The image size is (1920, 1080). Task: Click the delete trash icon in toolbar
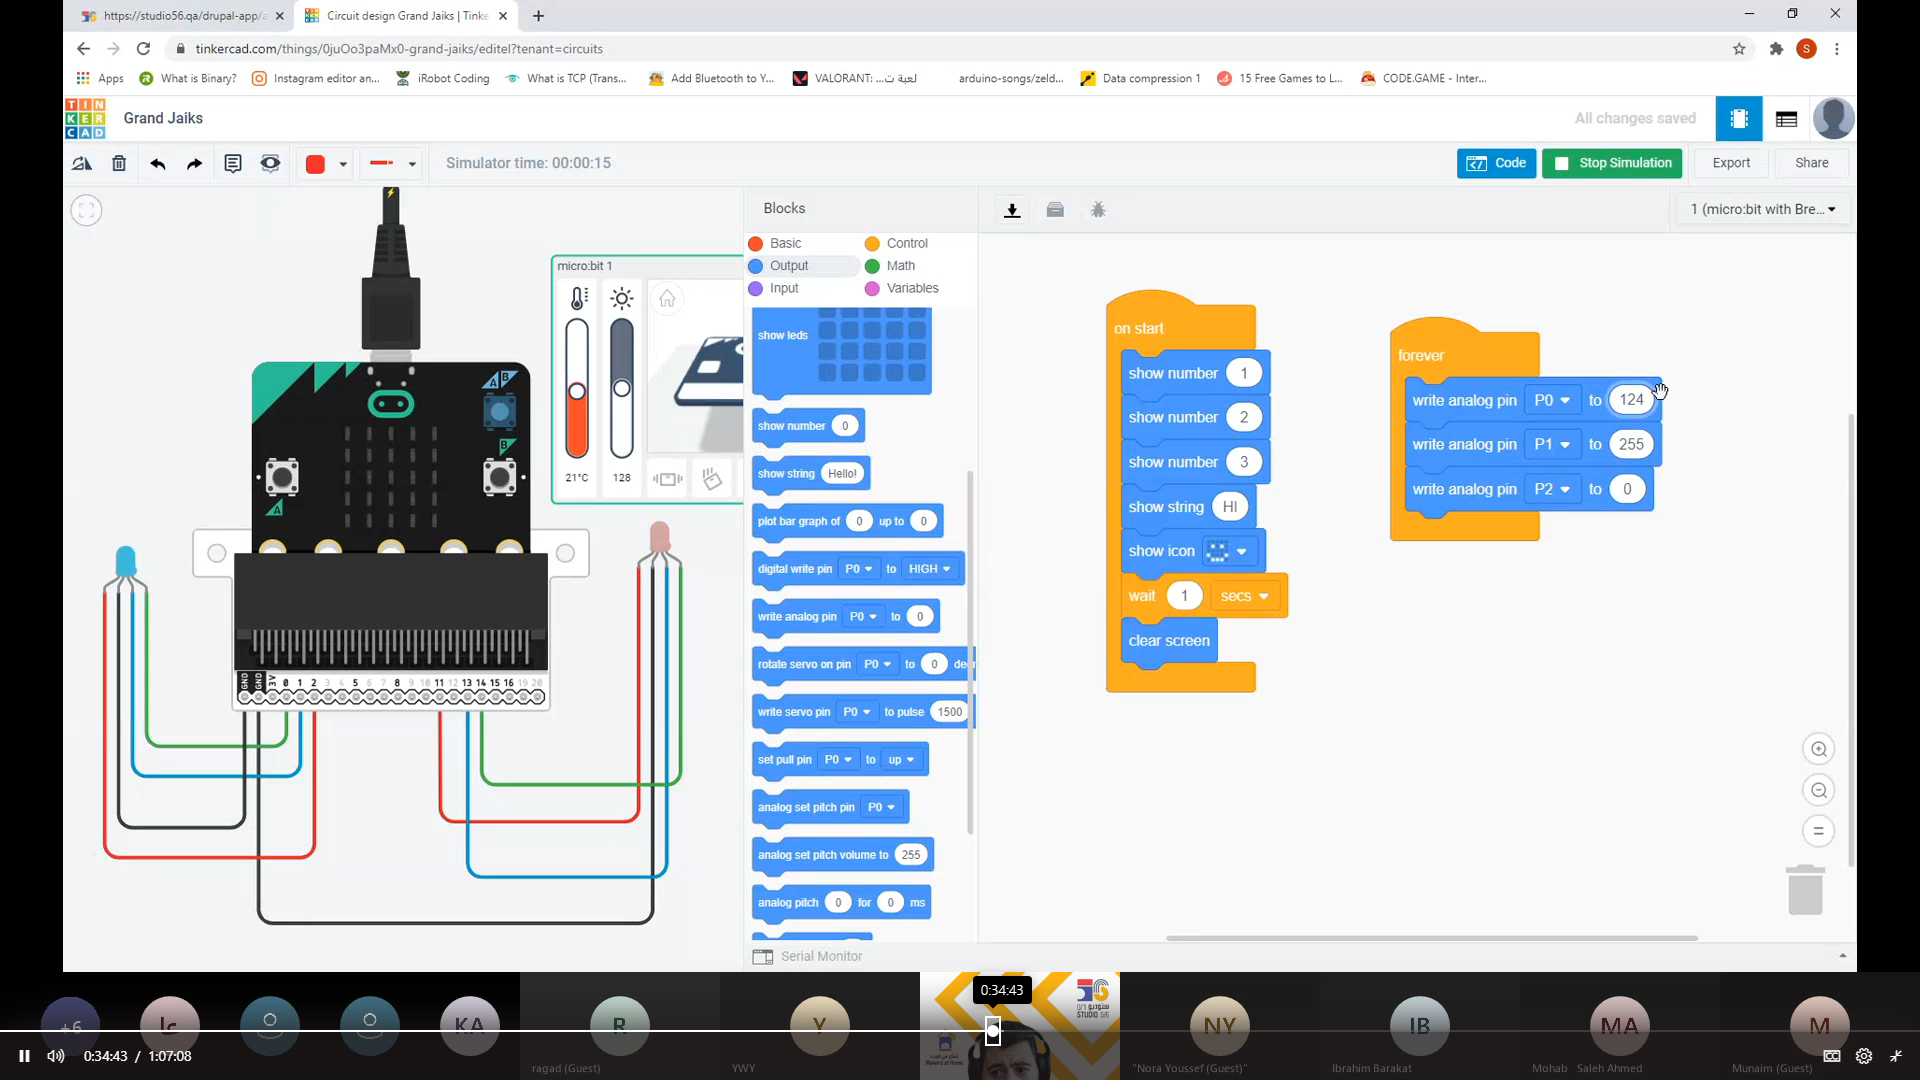pyautogui.click(x=119, y=163)
